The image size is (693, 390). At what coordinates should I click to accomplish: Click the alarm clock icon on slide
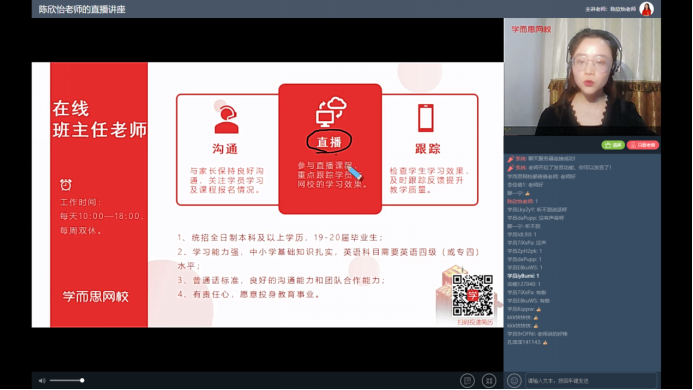(66, 184)
